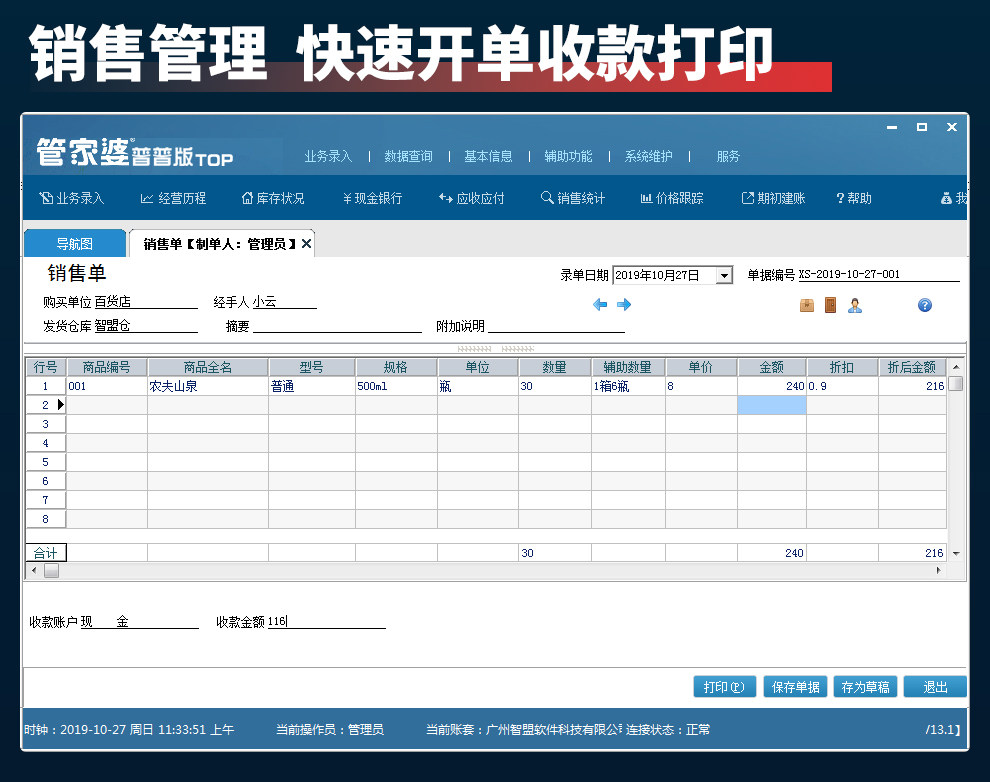990x782 pixels.
Task: Click the horizontal scrollbar right arrow
Action: coord(938,571)
